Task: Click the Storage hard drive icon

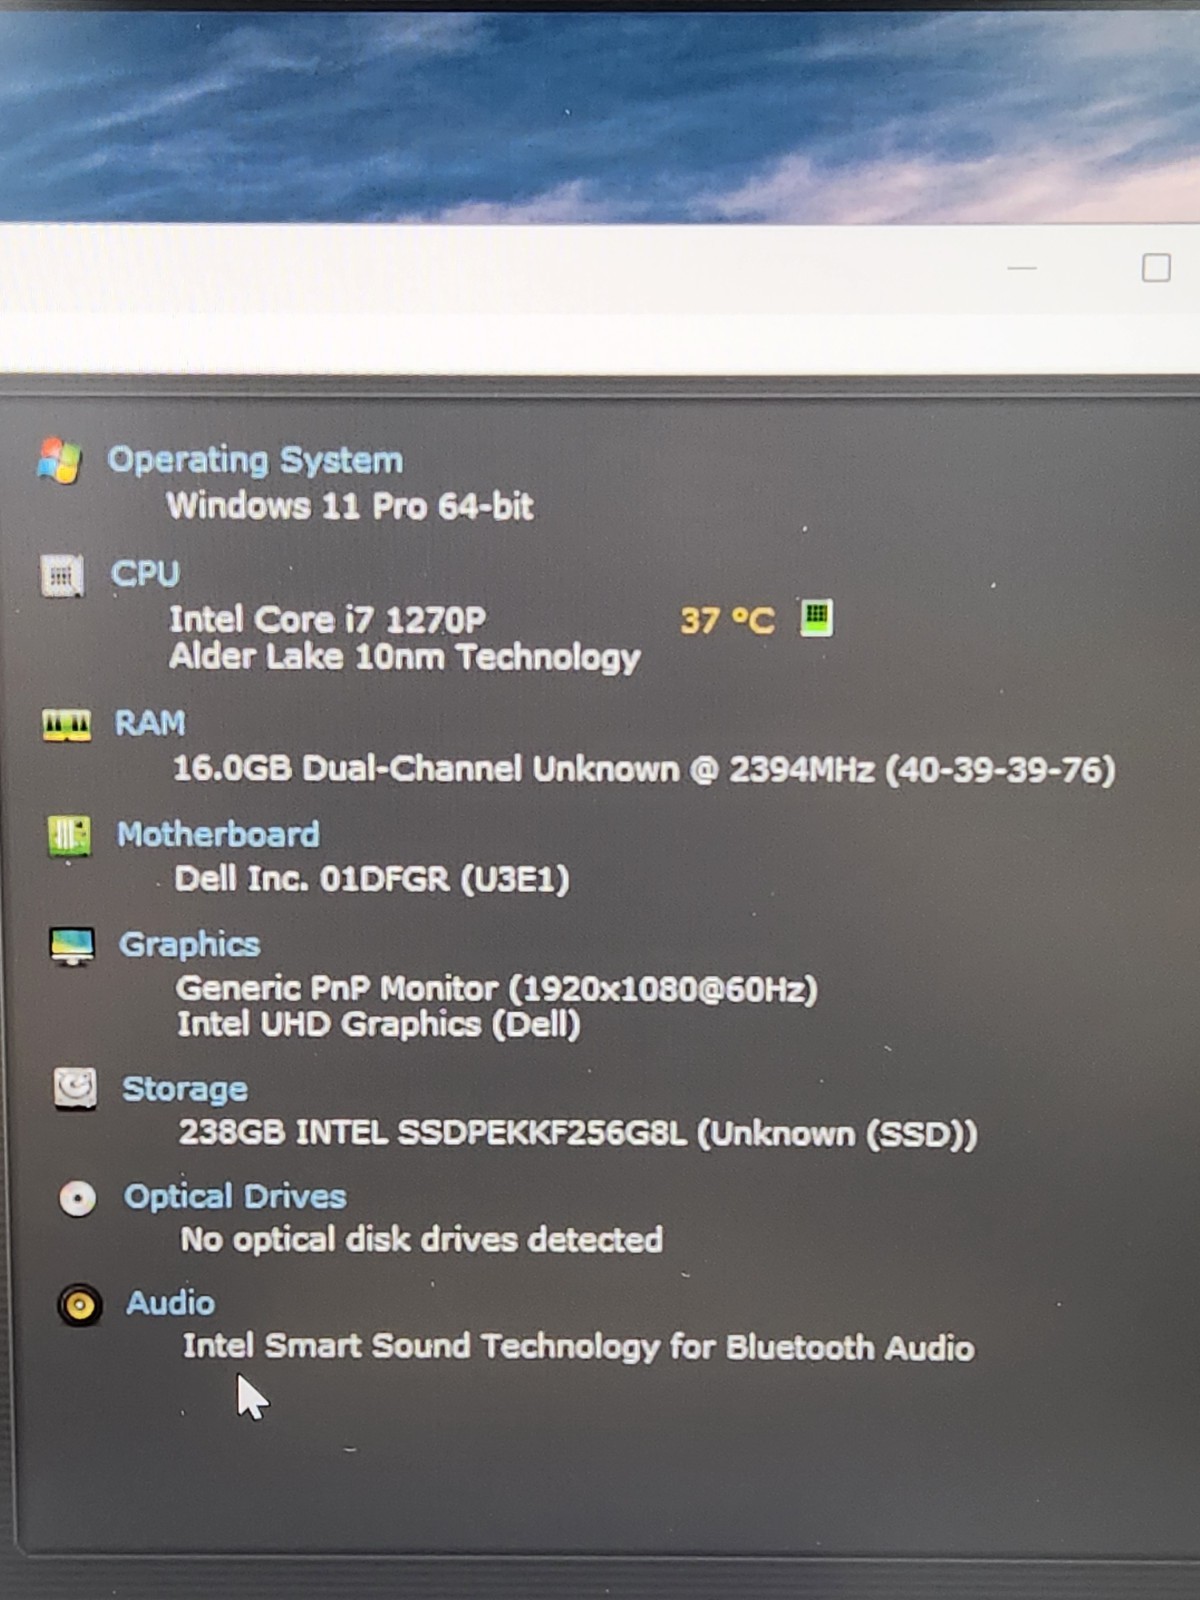Action: [75, 1088]
